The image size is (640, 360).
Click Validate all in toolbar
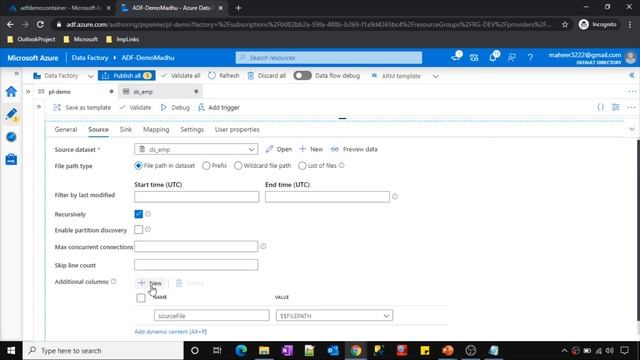pyautogui.click(x=180, y=76)
